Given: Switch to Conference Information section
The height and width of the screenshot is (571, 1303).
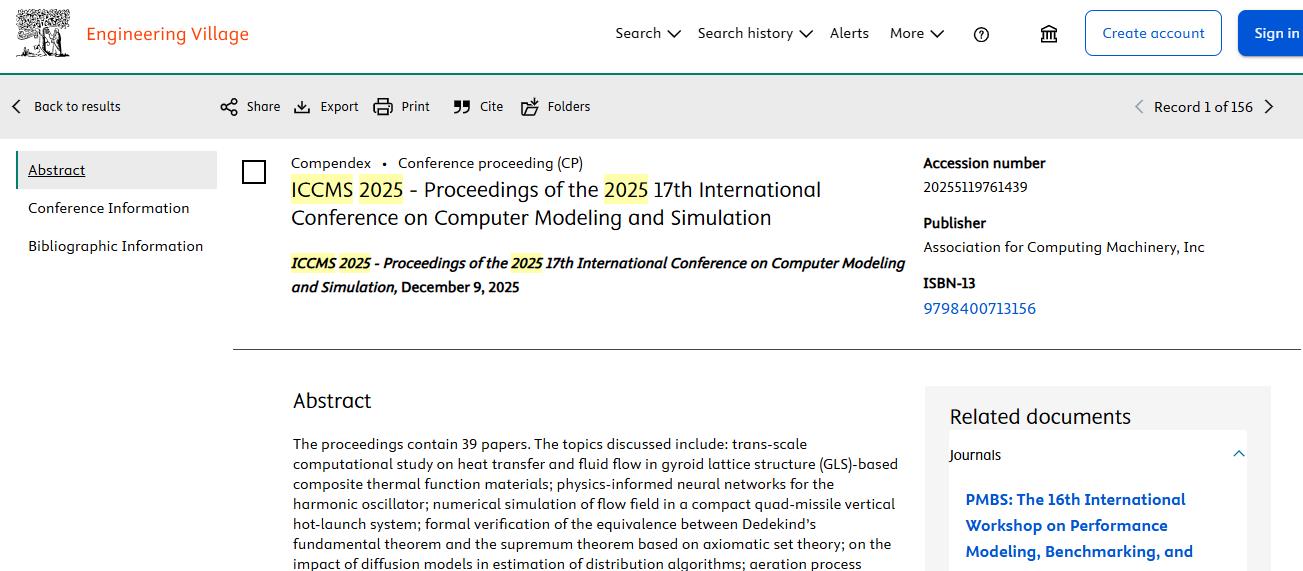Looking at the screenshot, I should (x=109, y=208).
